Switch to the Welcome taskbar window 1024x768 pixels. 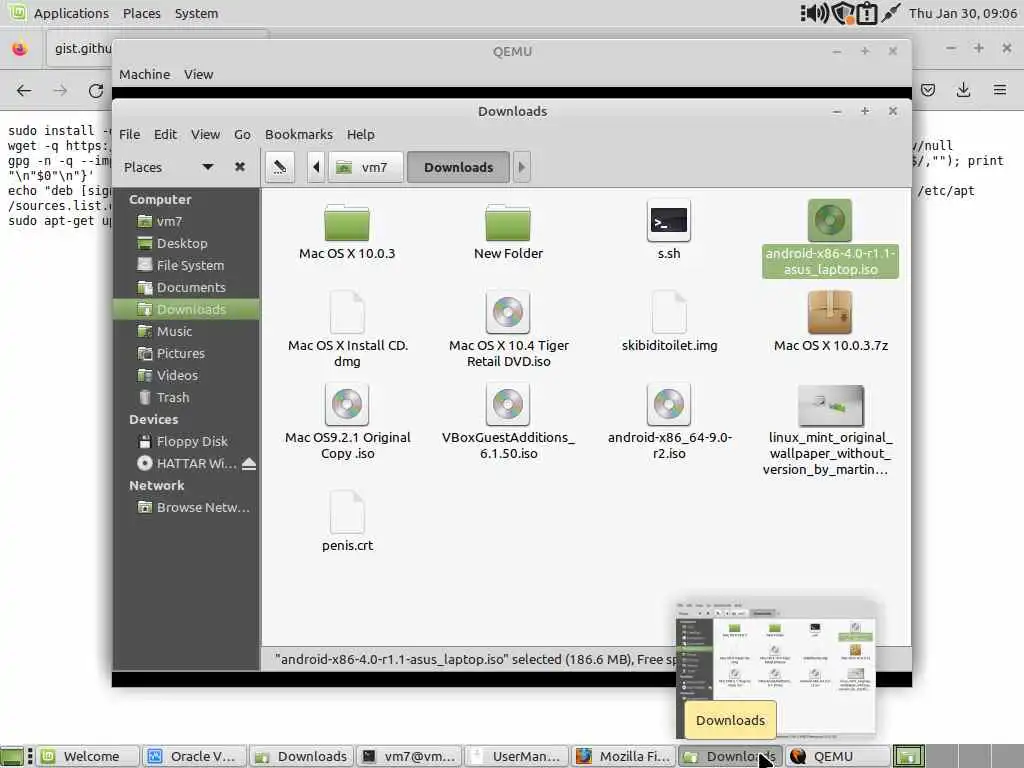(x=88, y=756)
